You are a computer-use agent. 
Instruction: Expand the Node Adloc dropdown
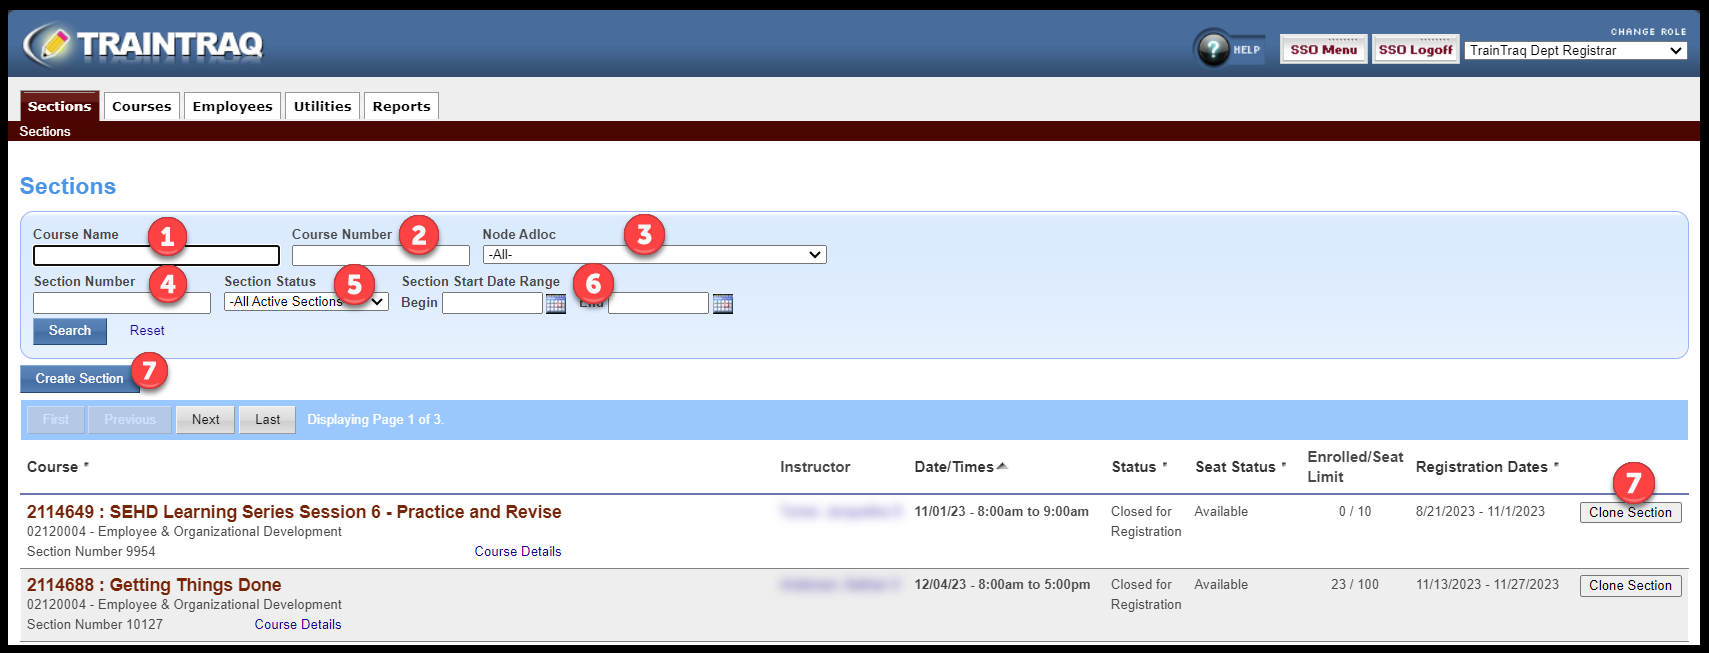pos(654,255)
